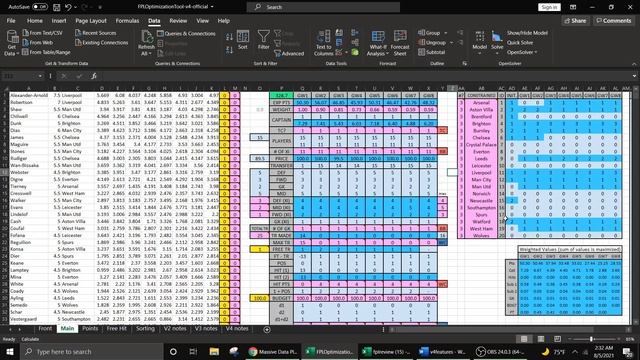The height and width of the screenshot is (360, 640).
Task: Switch to Page Layout view
Action: (541, 339)
